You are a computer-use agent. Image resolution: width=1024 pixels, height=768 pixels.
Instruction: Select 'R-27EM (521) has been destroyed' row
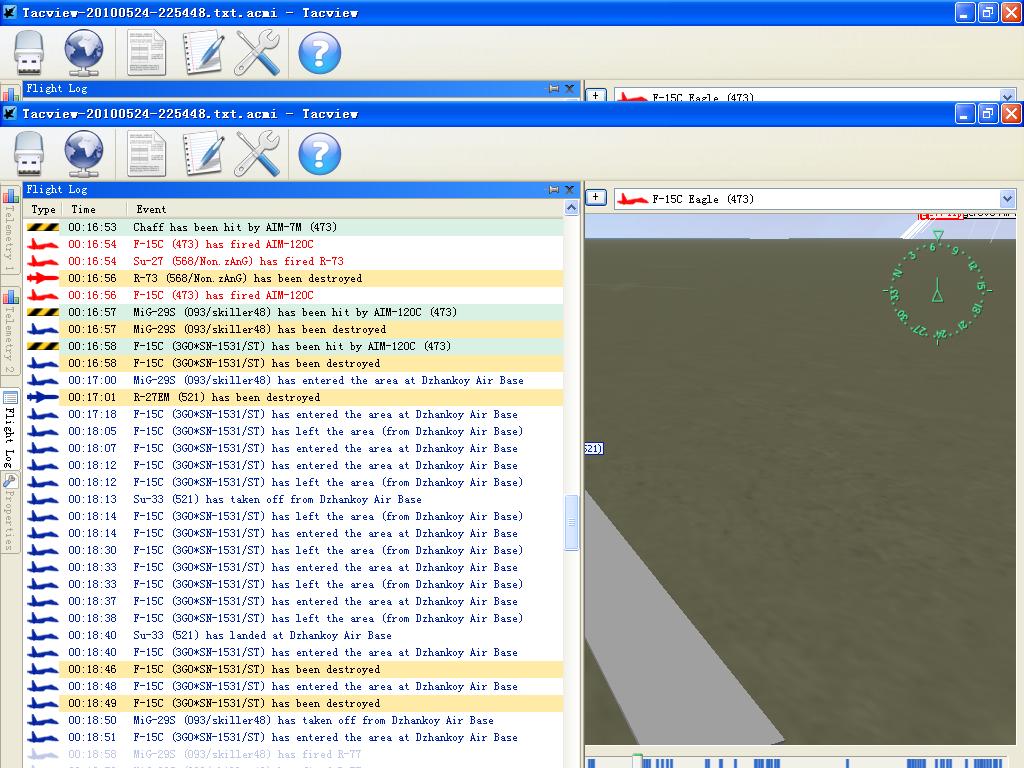point(294,397)
